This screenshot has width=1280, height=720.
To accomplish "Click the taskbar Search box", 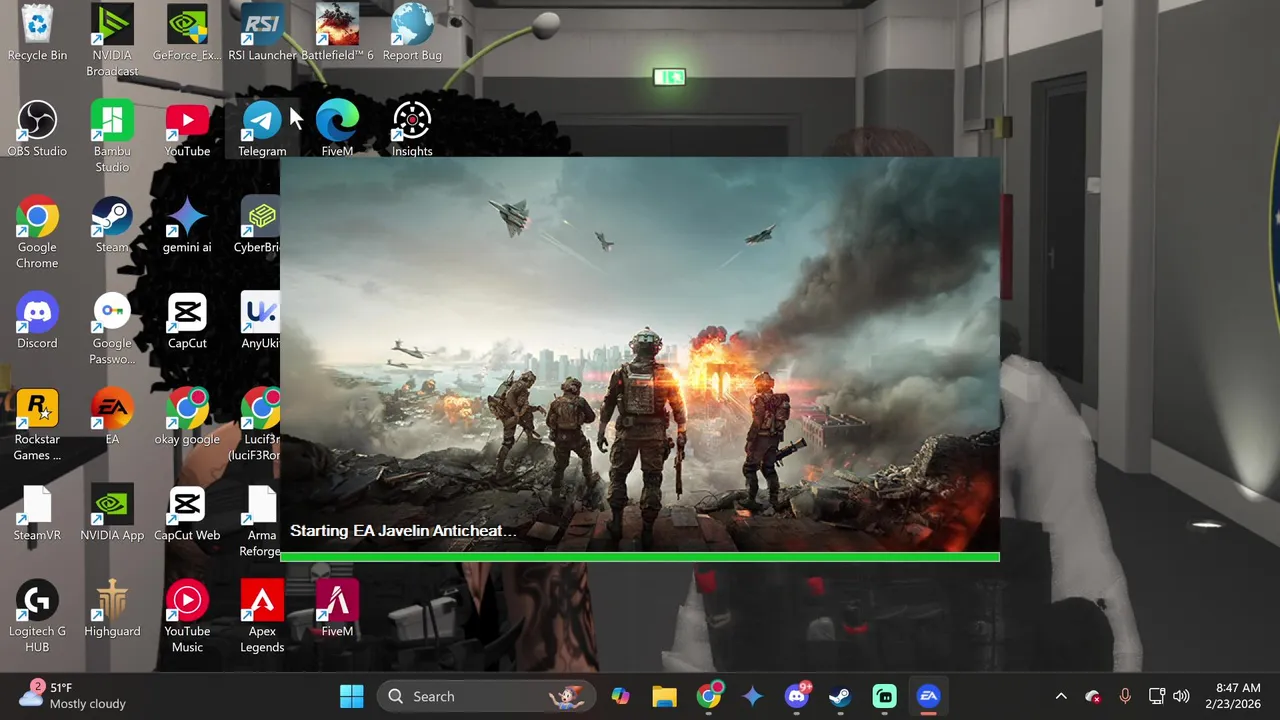I will [487, 696].
